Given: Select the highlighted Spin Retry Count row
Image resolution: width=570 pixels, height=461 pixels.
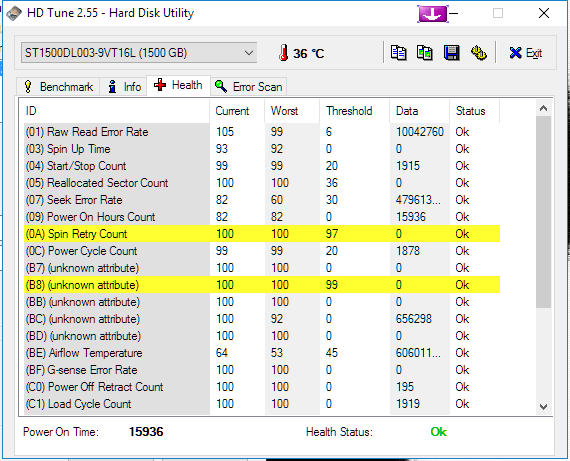Looking at the screenshot, I should coord(262,234).
